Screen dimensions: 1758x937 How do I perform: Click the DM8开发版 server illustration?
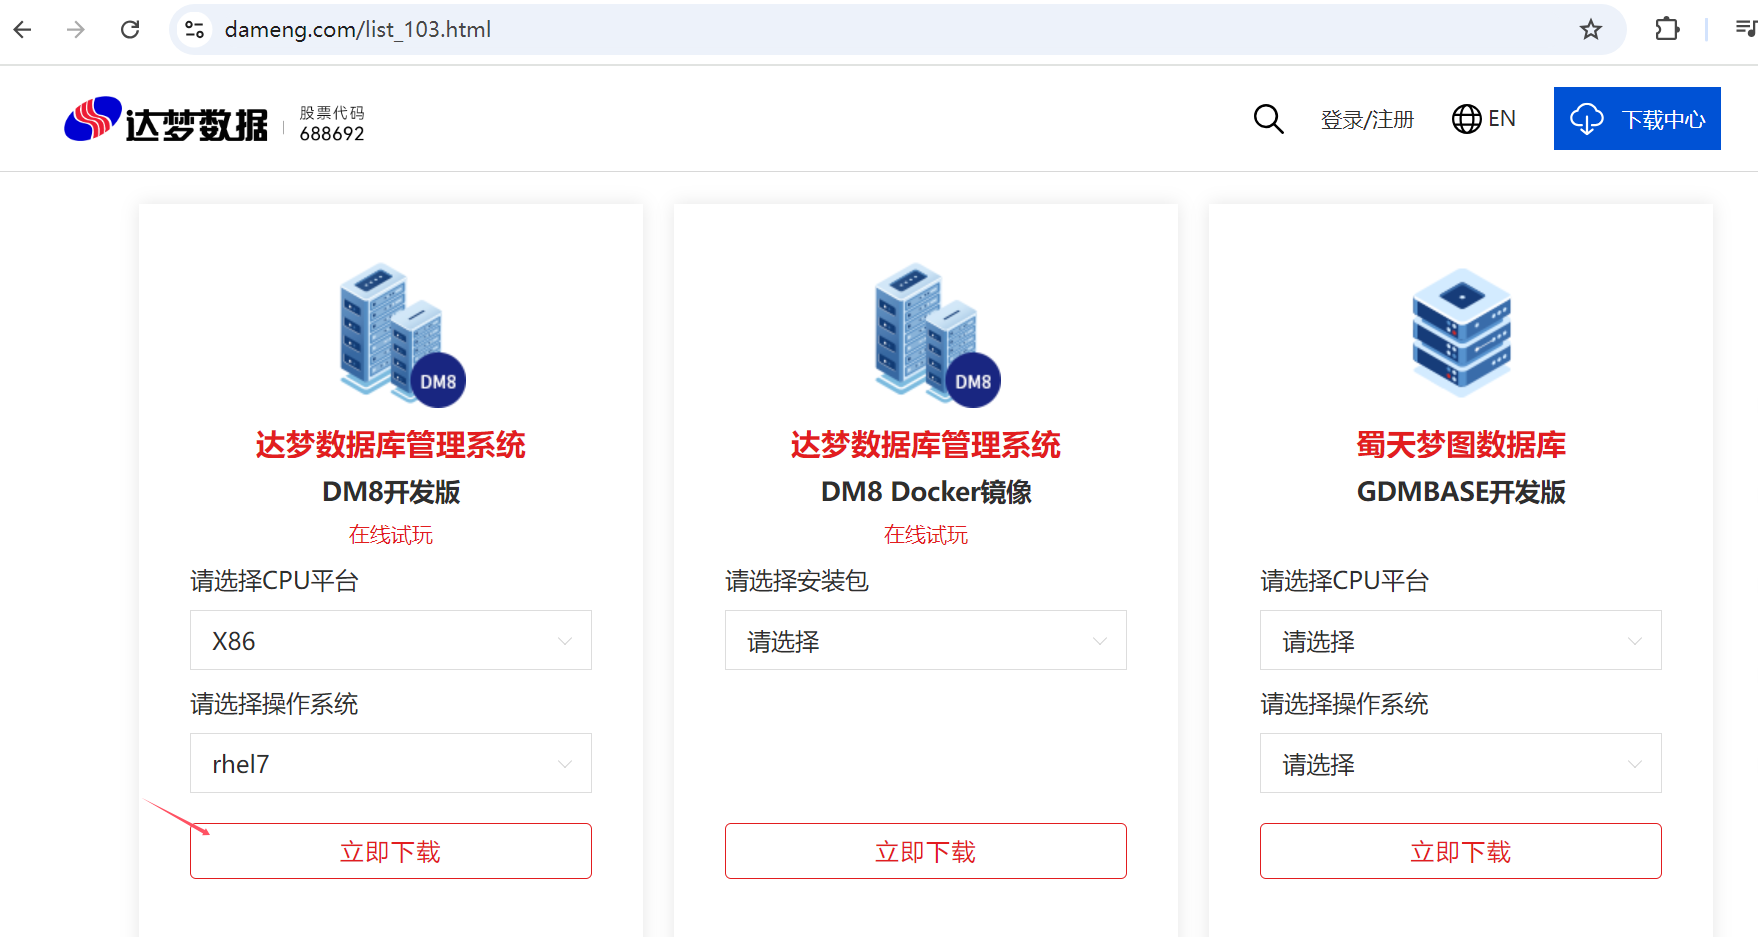tap(402, 335)
